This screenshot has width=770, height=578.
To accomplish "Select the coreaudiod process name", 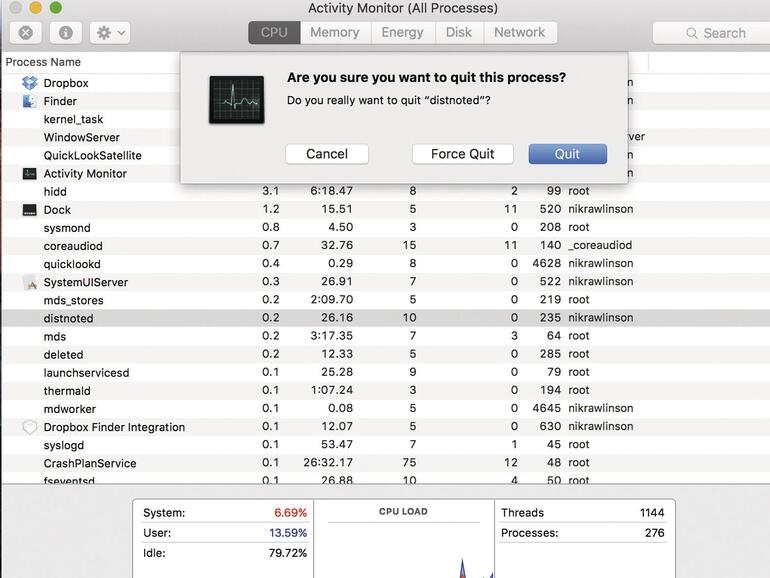I will (x=73, y=246).
